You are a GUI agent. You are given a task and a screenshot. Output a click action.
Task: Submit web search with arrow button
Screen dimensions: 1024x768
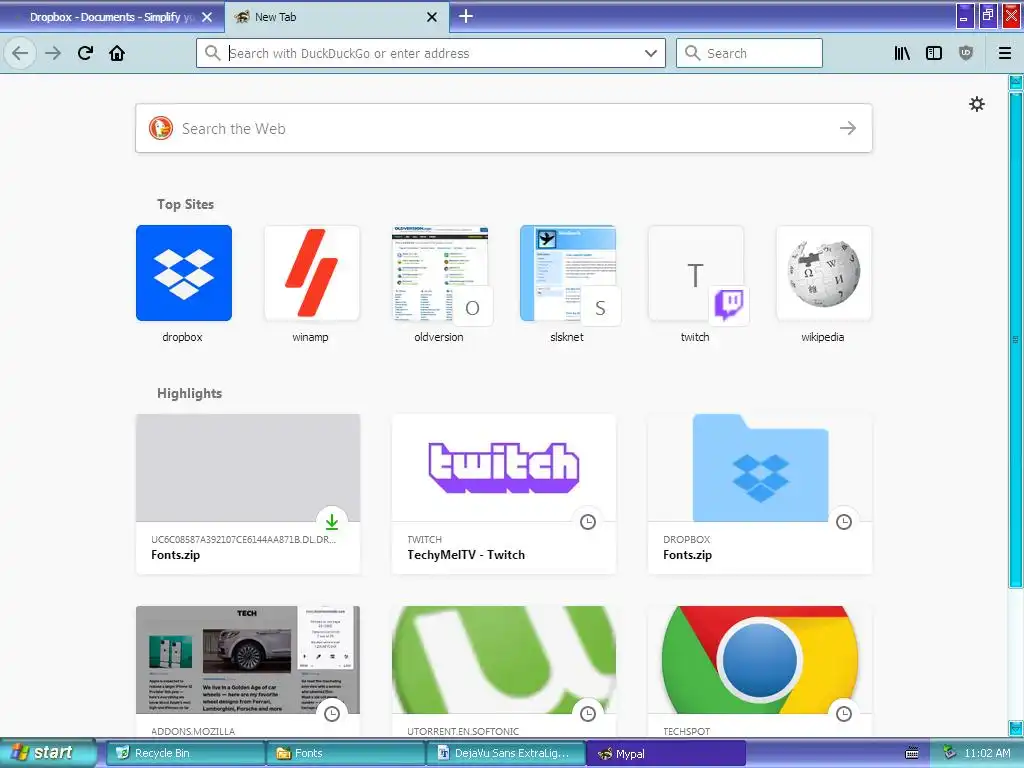848,128
